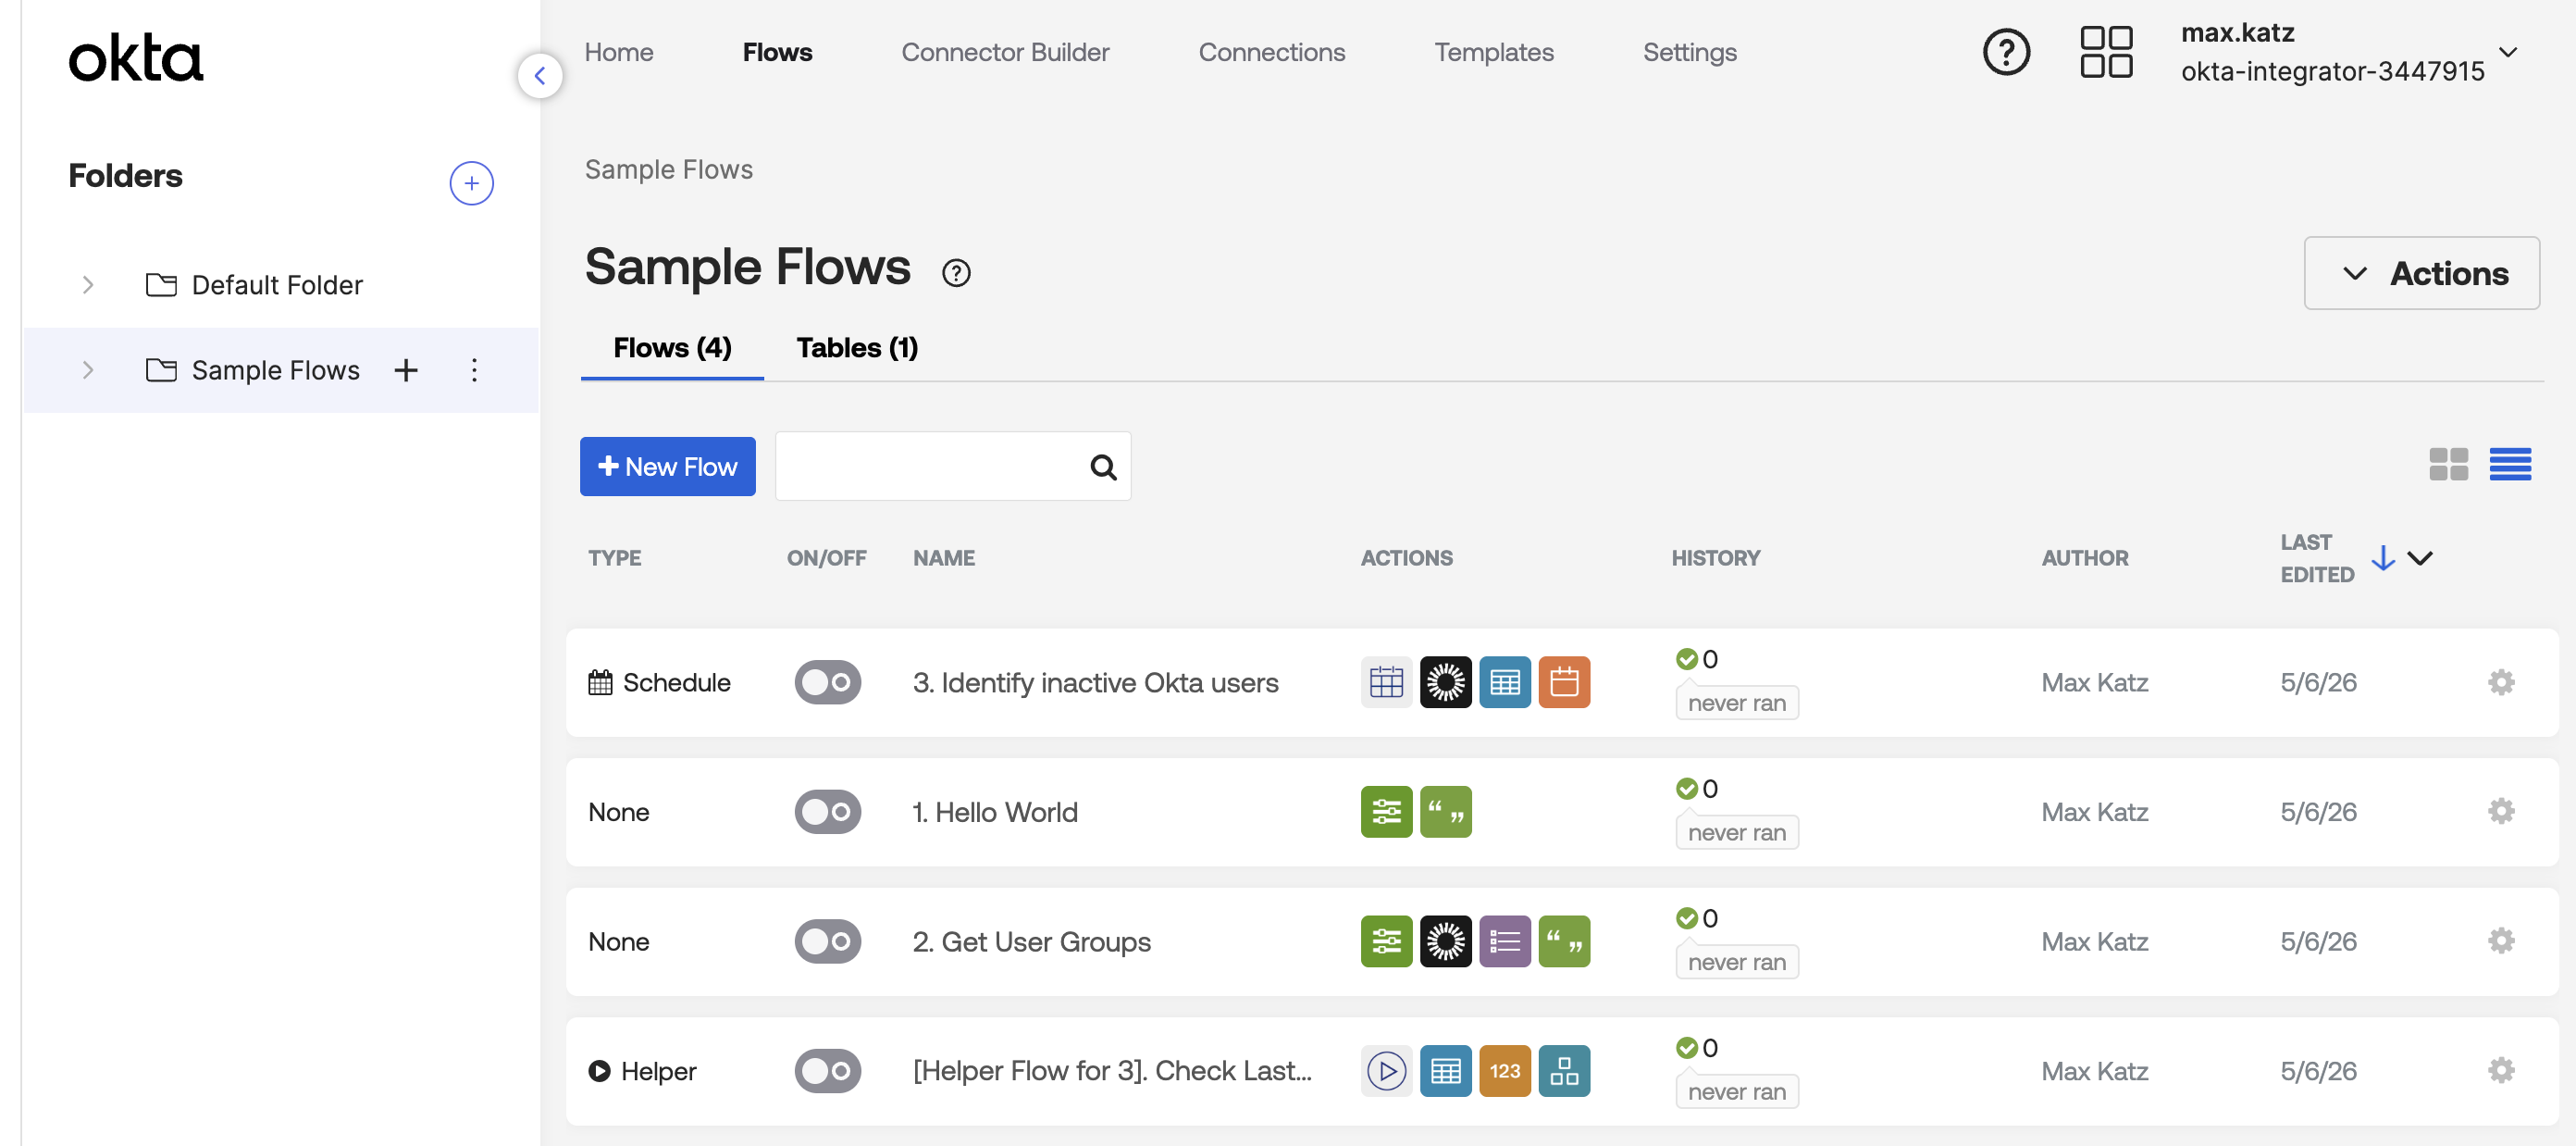The width and height of the screenshot is (2576, 1146).
Task: Open the Actions dropdown
Action: [2421, 273]
